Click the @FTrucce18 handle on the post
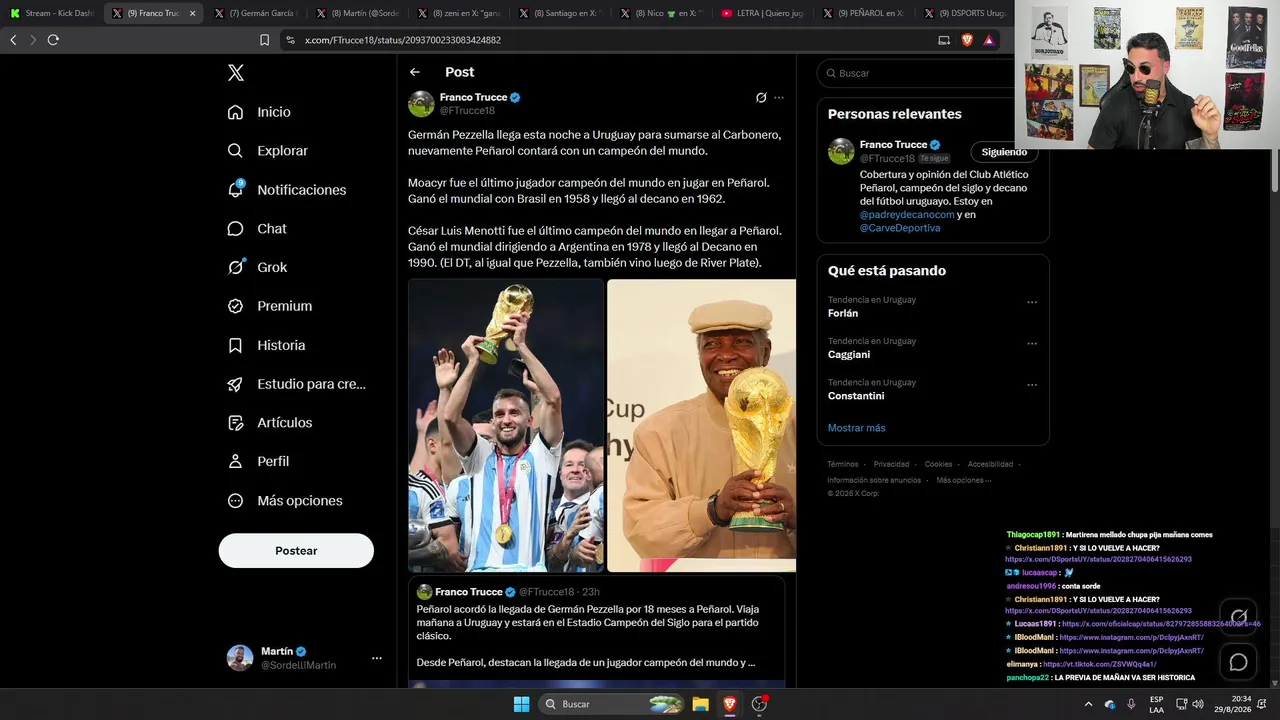 pos(467,111)
